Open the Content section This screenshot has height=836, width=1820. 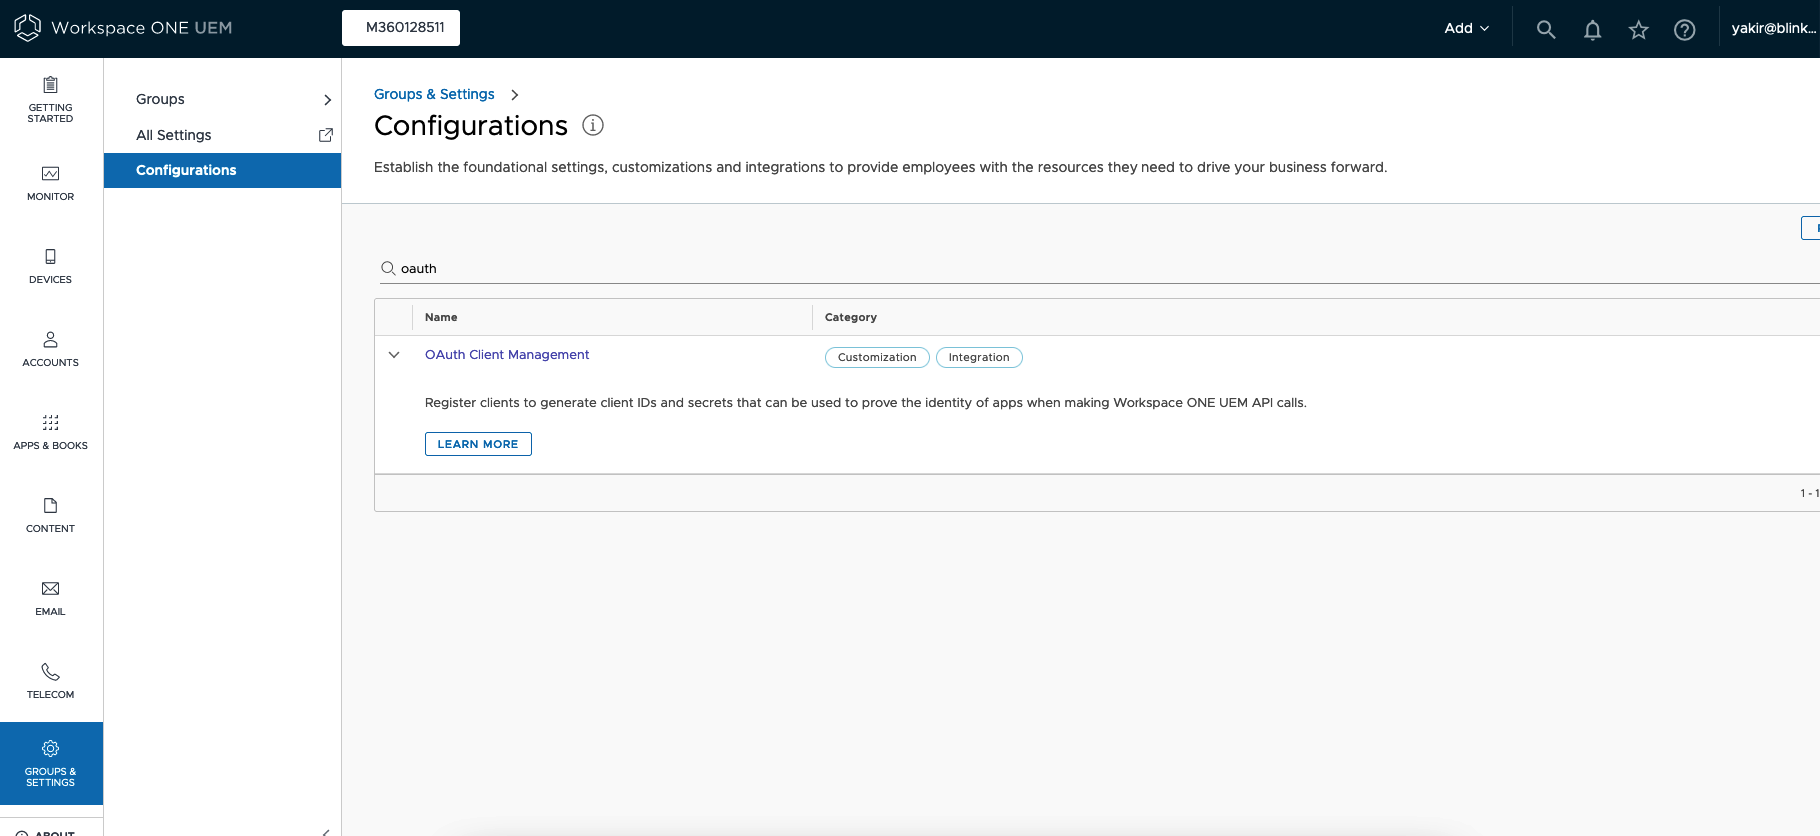pos(50,516)
